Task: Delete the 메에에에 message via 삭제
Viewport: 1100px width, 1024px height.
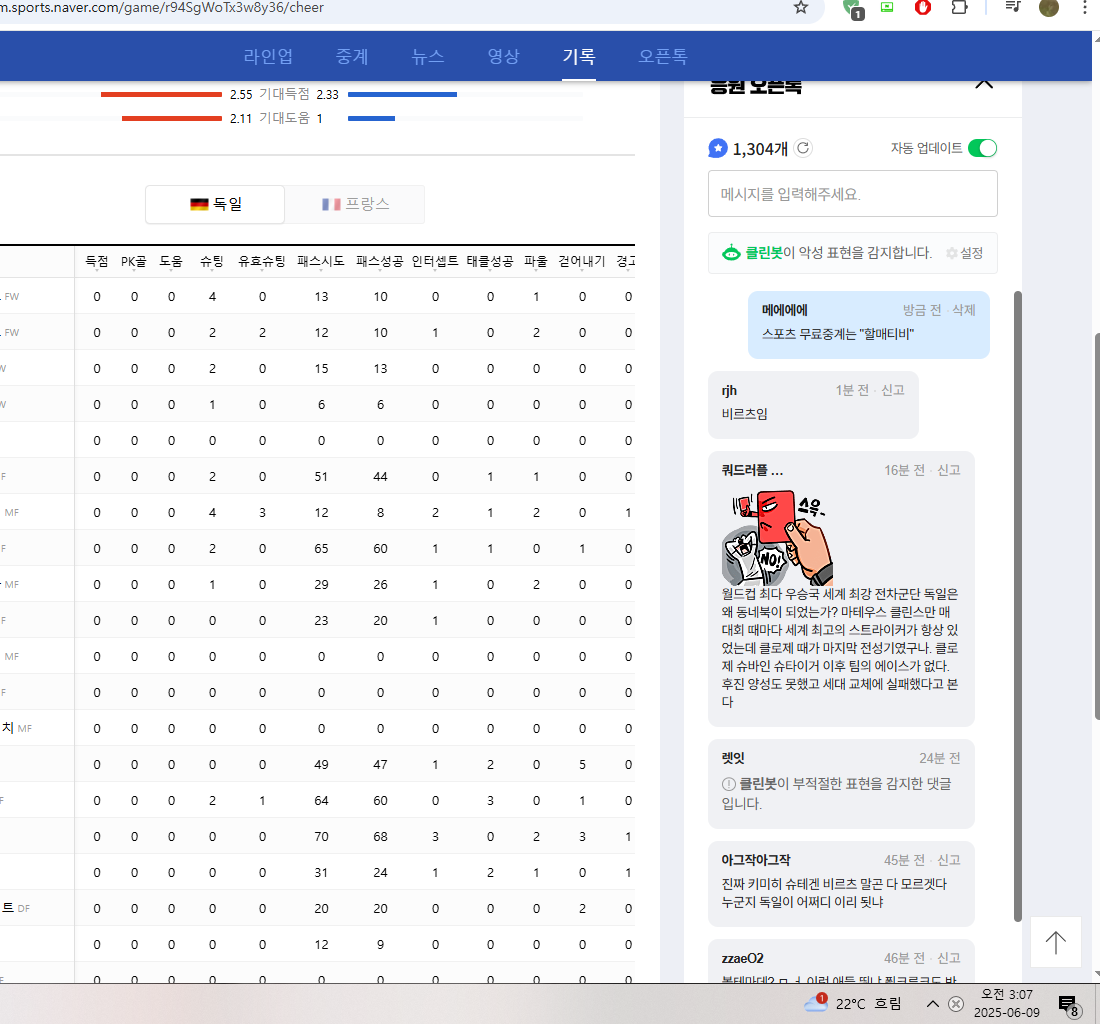Action: [x=963, y=310]
